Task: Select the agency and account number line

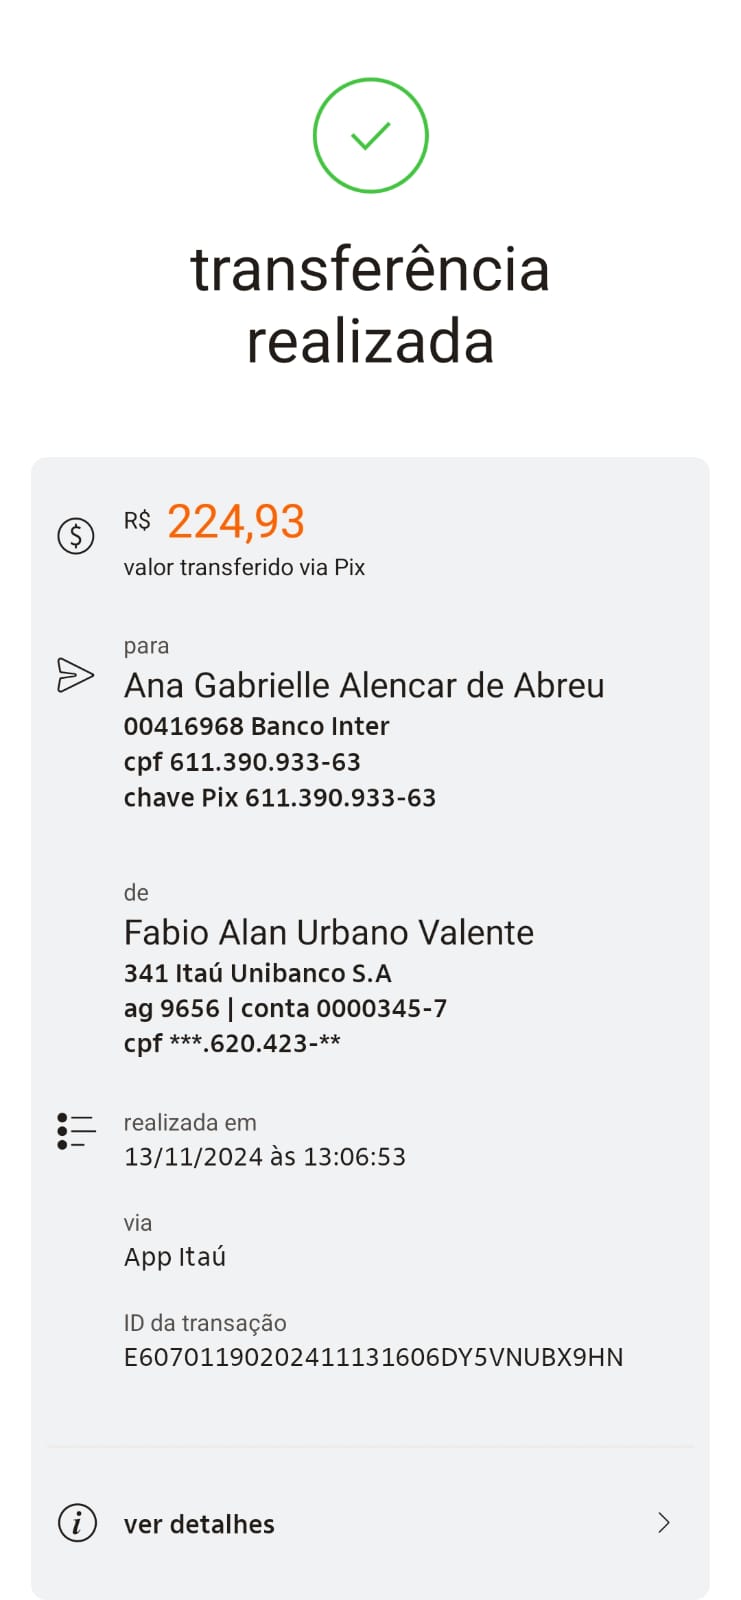Action: [285, 1008]
